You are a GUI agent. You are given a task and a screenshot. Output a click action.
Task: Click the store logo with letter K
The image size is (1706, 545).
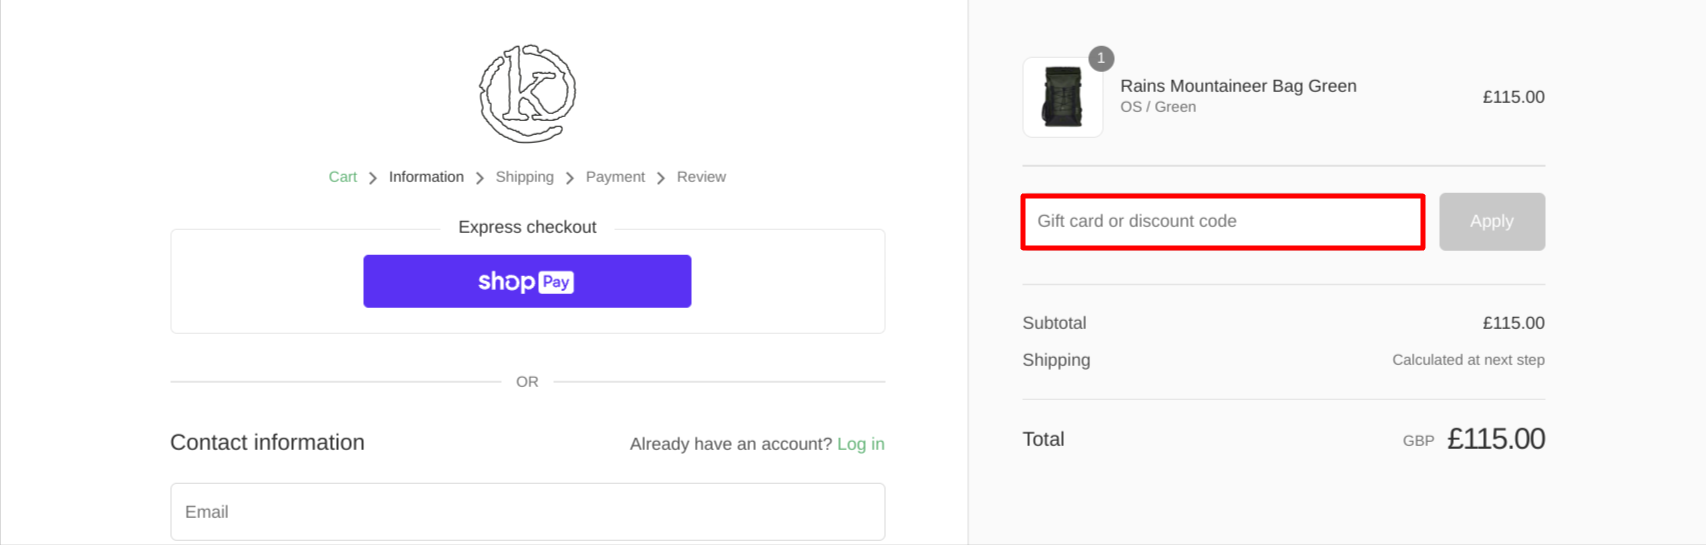tap(527, 93)
